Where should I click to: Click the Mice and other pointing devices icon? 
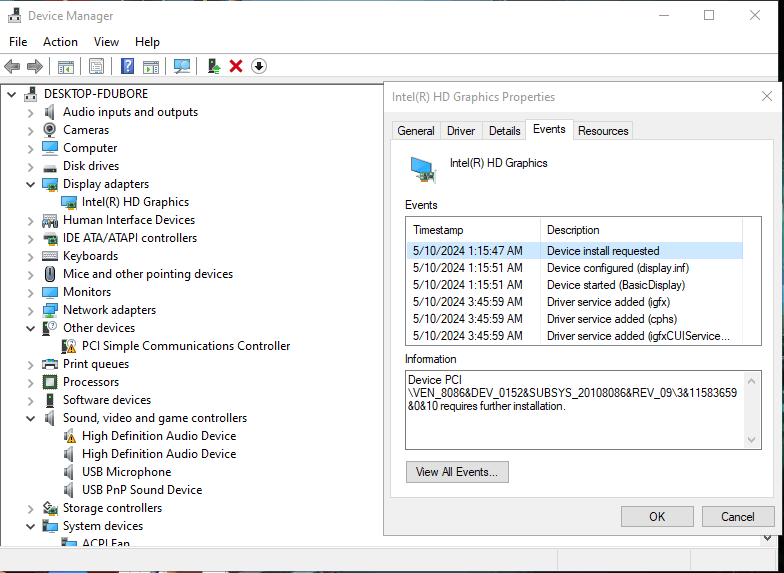point(50,274)
